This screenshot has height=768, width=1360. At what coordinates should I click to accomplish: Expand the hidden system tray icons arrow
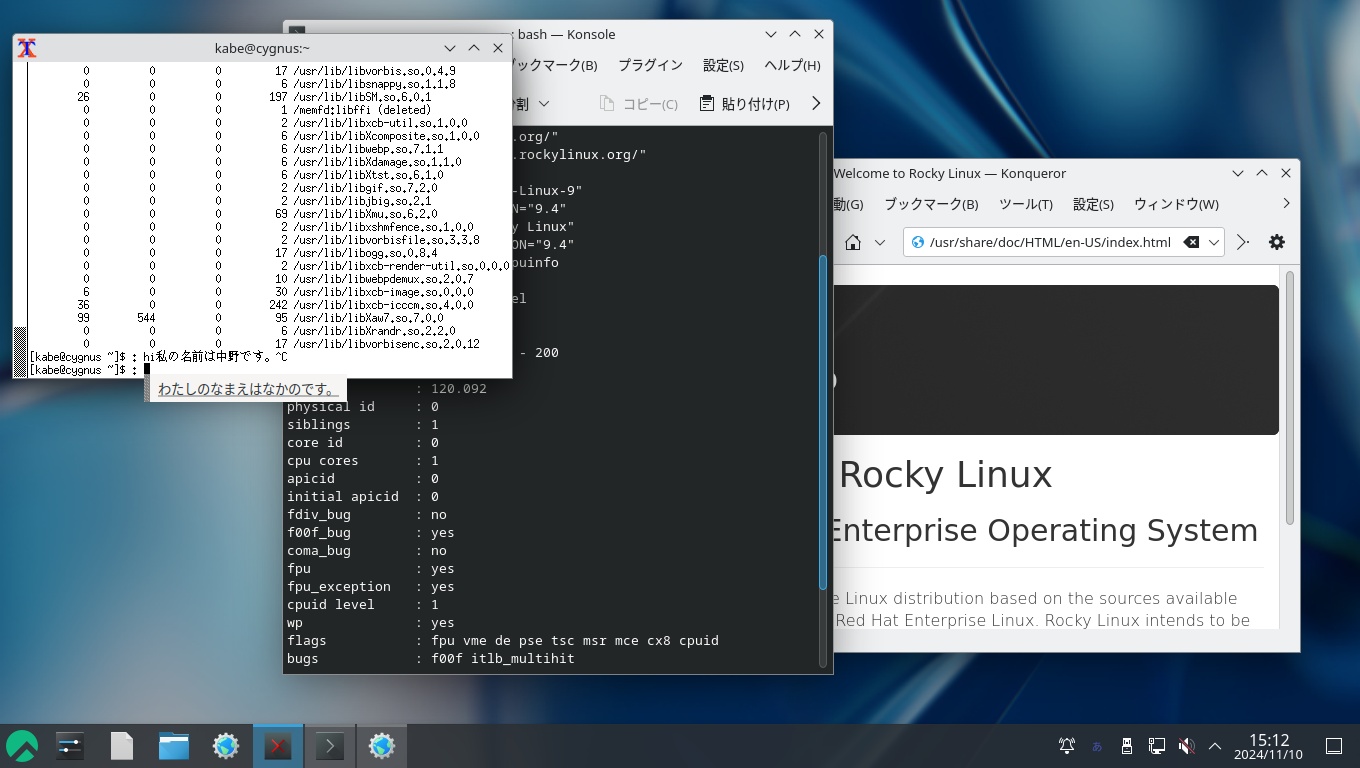(1215, 746)
